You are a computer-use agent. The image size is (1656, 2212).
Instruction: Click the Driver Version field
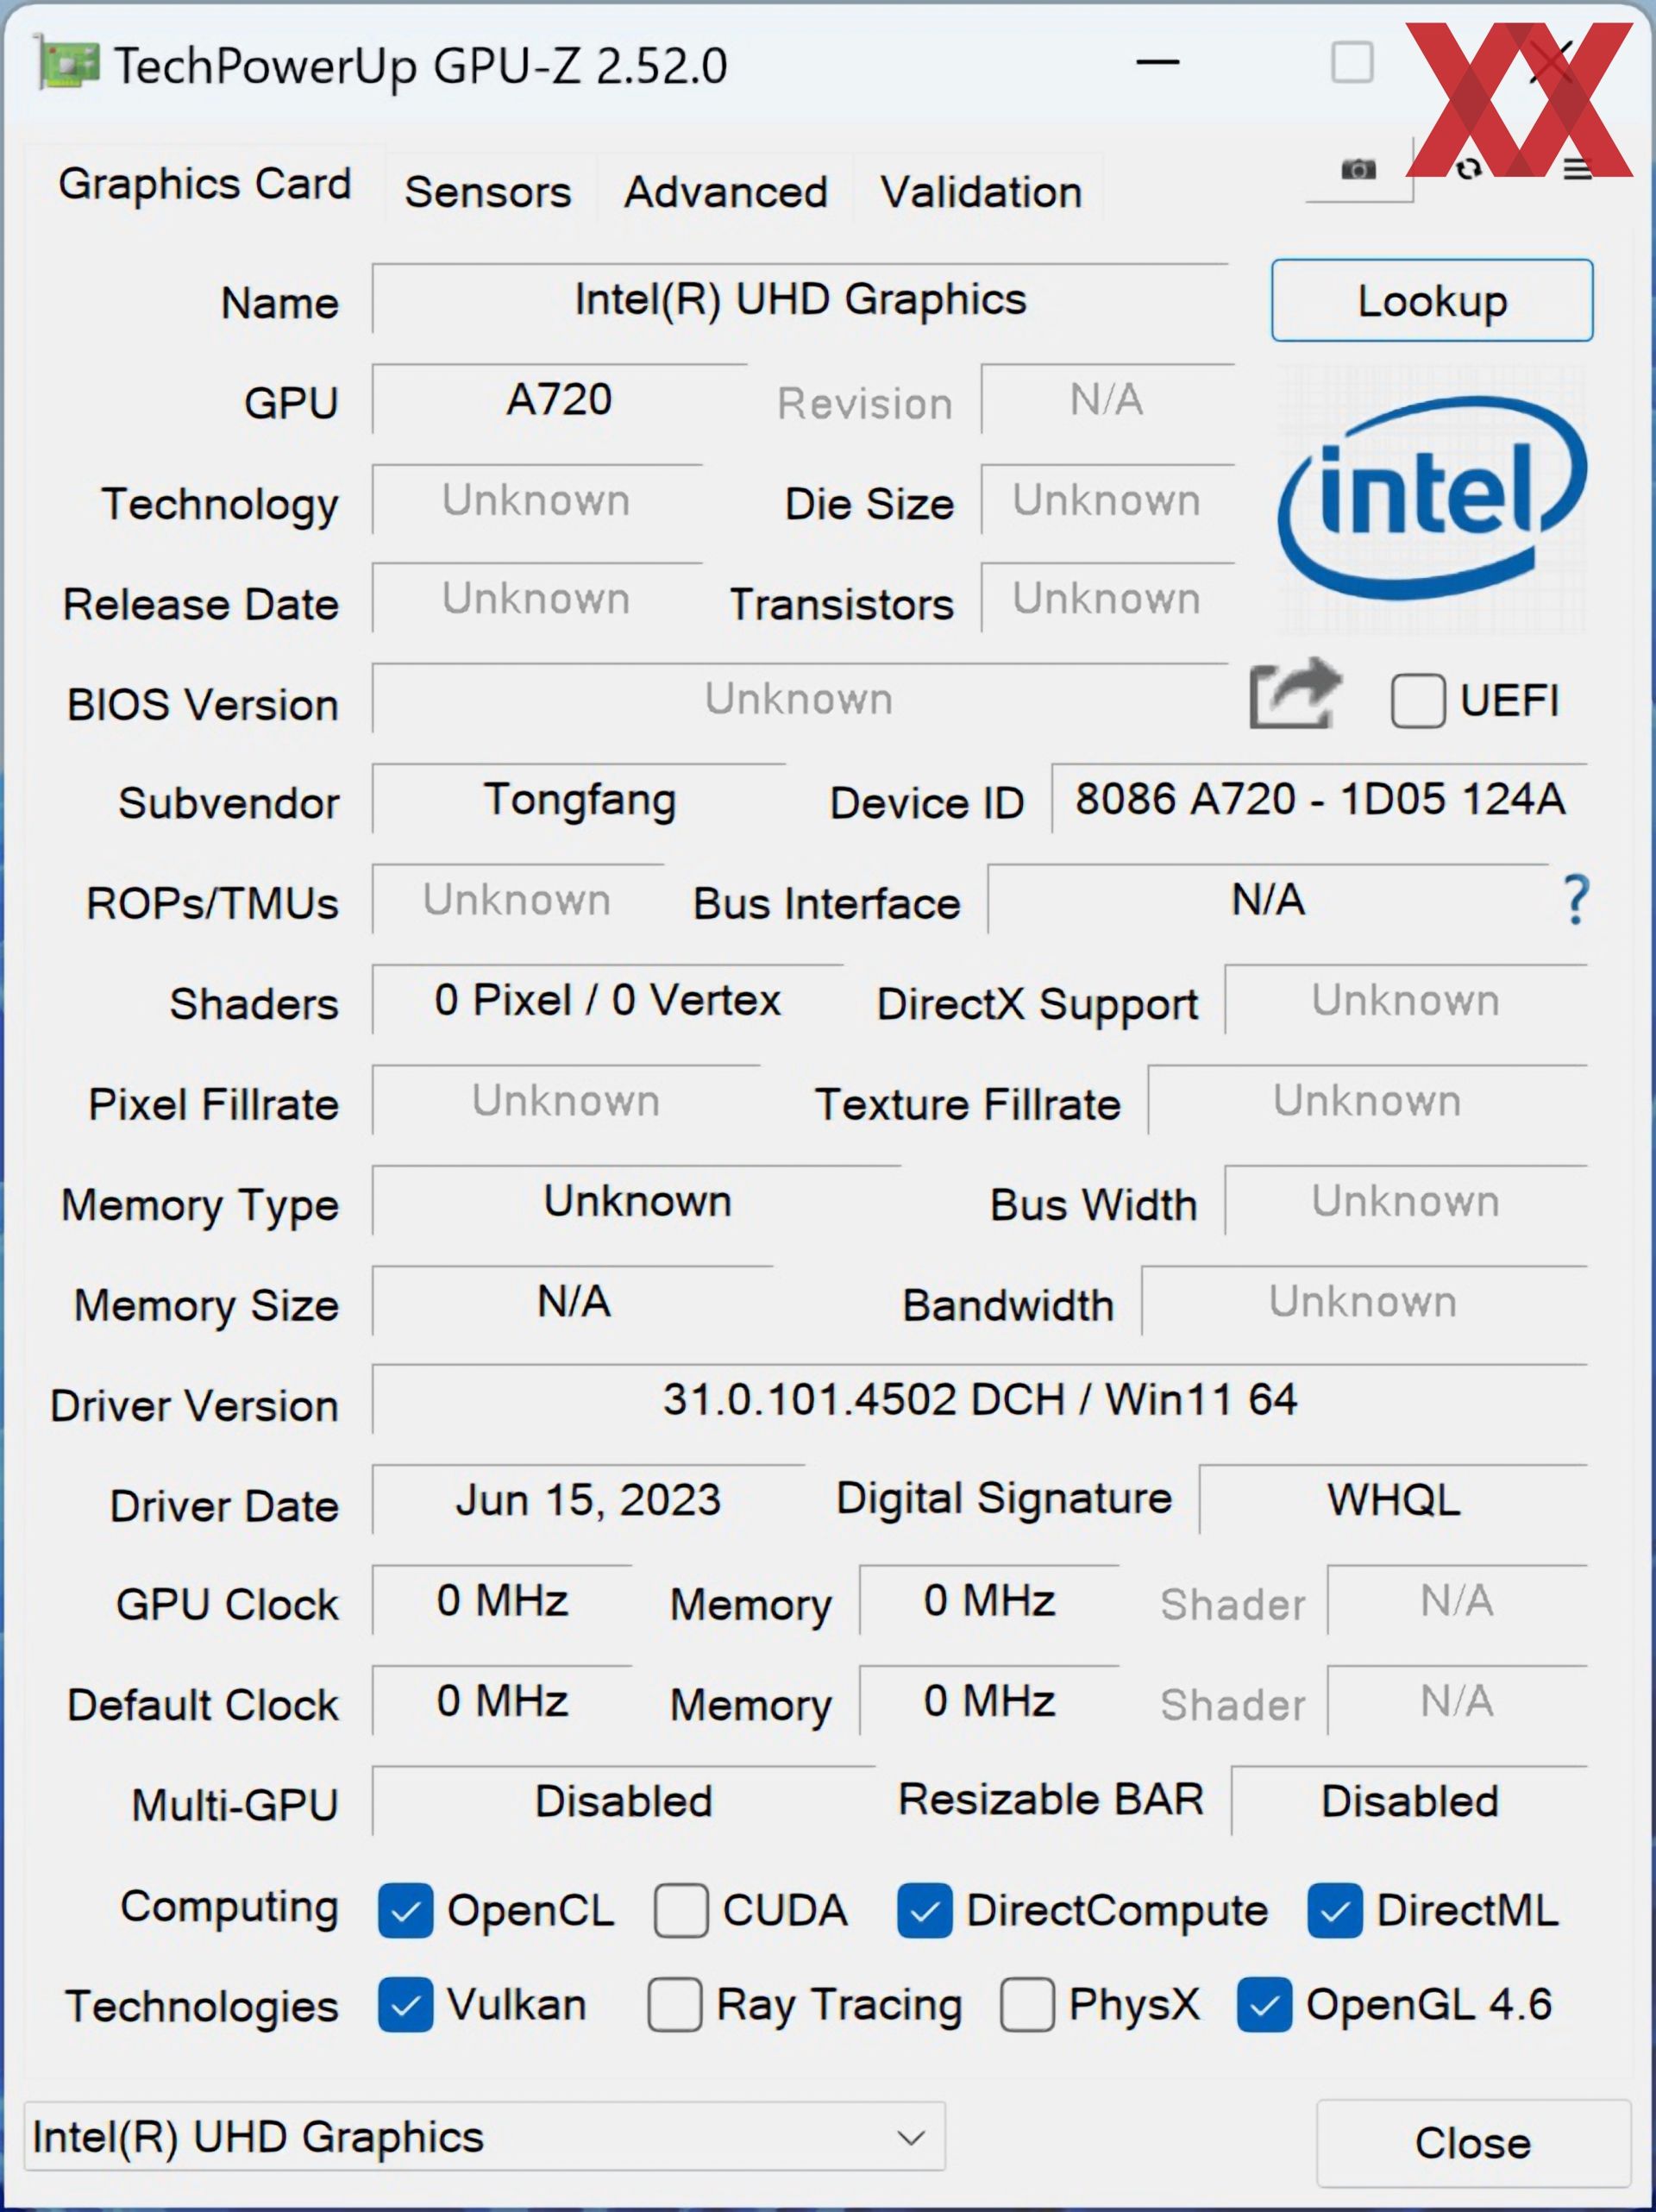[980, 1399]
